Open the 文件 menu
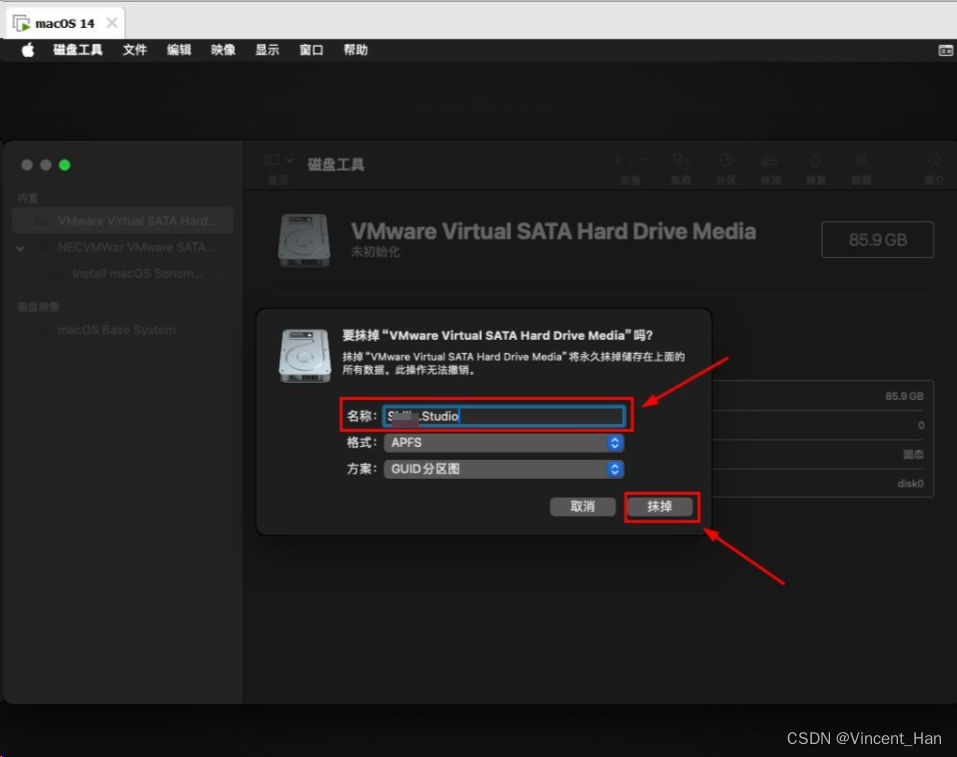Viewport: 957px width, 757px height. pyautogui.click(x=134, y=50)
